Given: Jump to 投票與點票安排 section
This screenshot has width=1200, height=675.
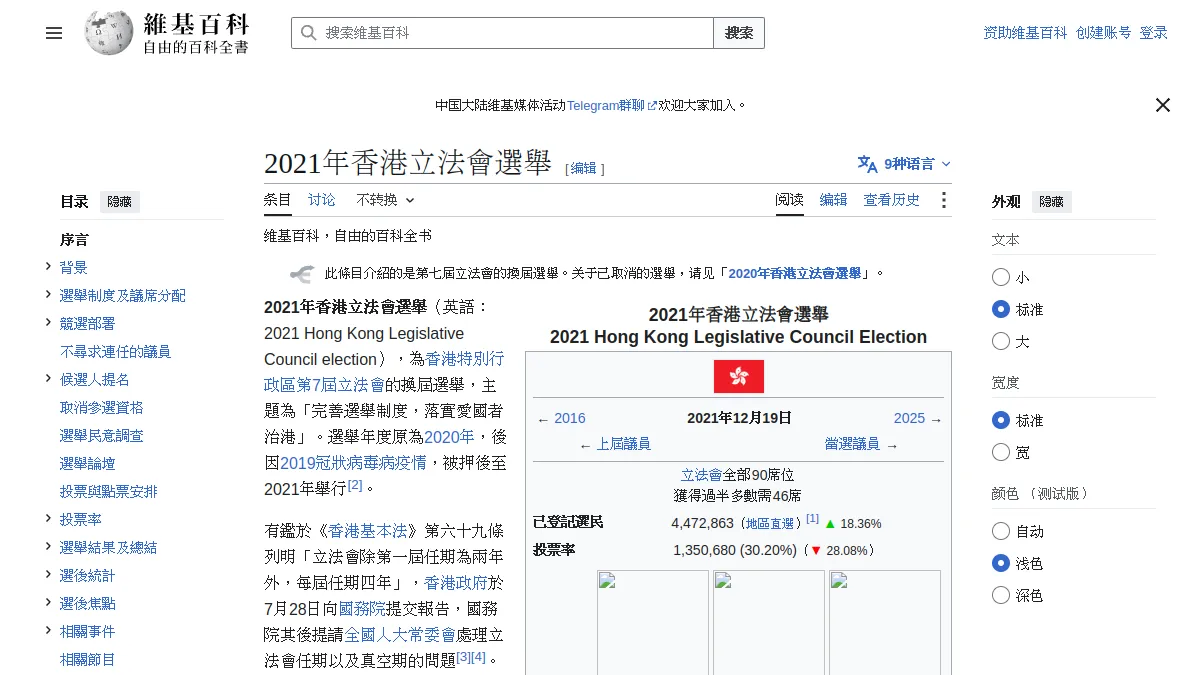Looking at the screenshot, I should tap(108, 492).
